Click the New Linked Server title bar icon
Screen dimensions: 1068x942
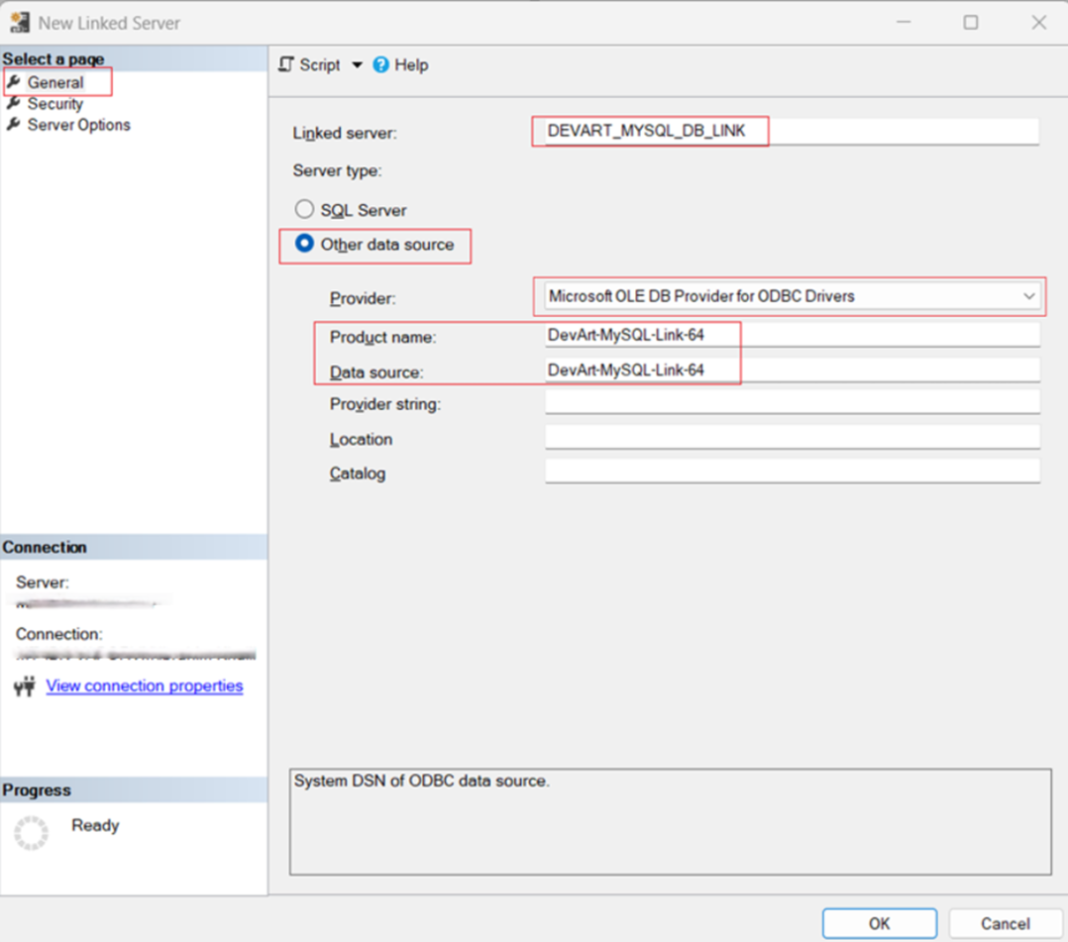tap(18, 21)
